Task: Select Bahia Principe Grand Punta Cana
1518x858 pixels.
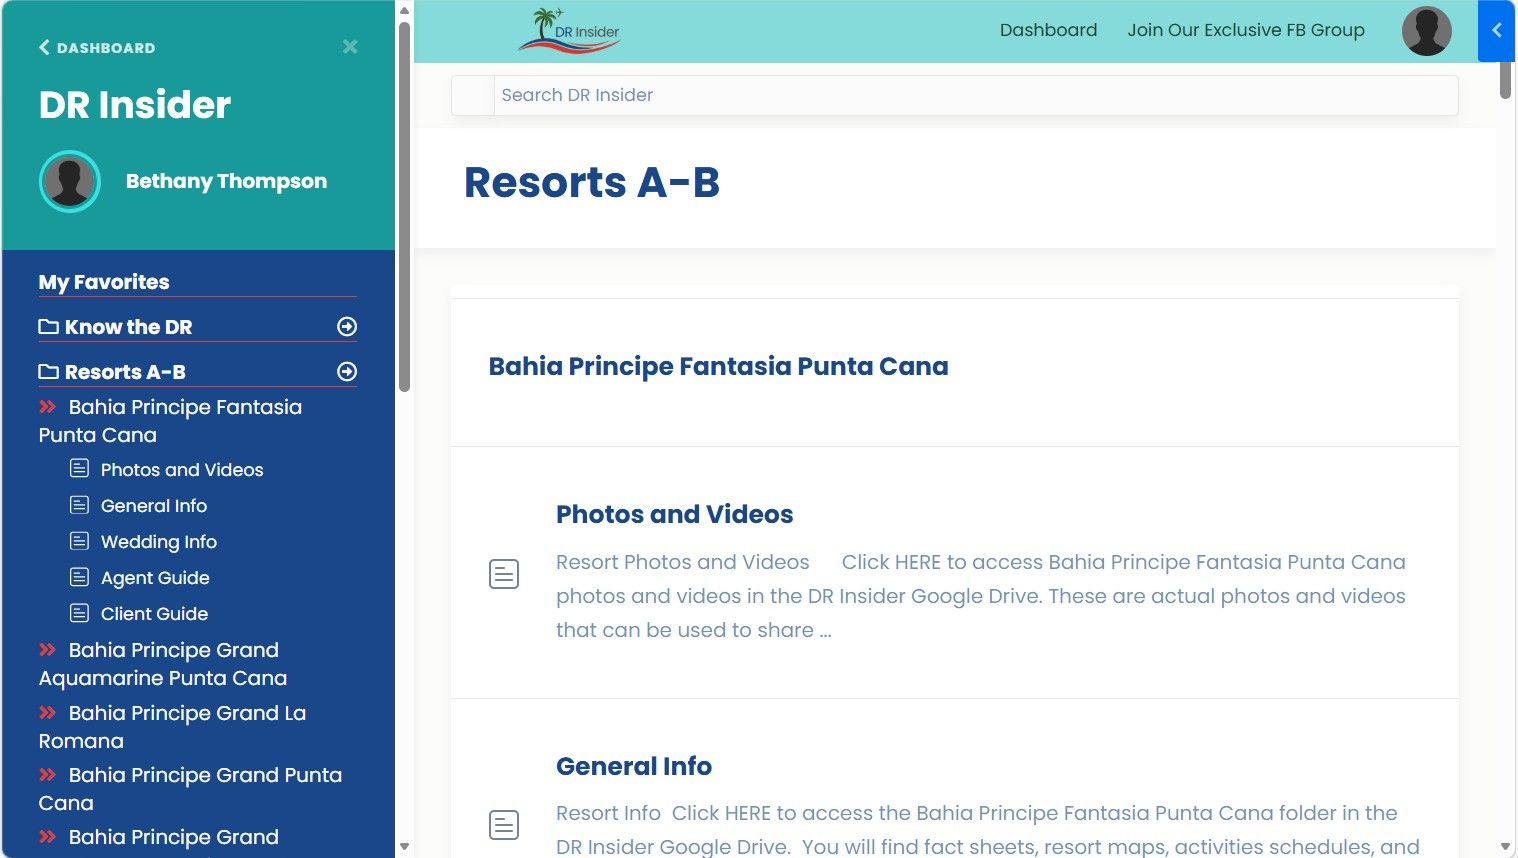Action: pyautogui.click(x=190, y=789)
